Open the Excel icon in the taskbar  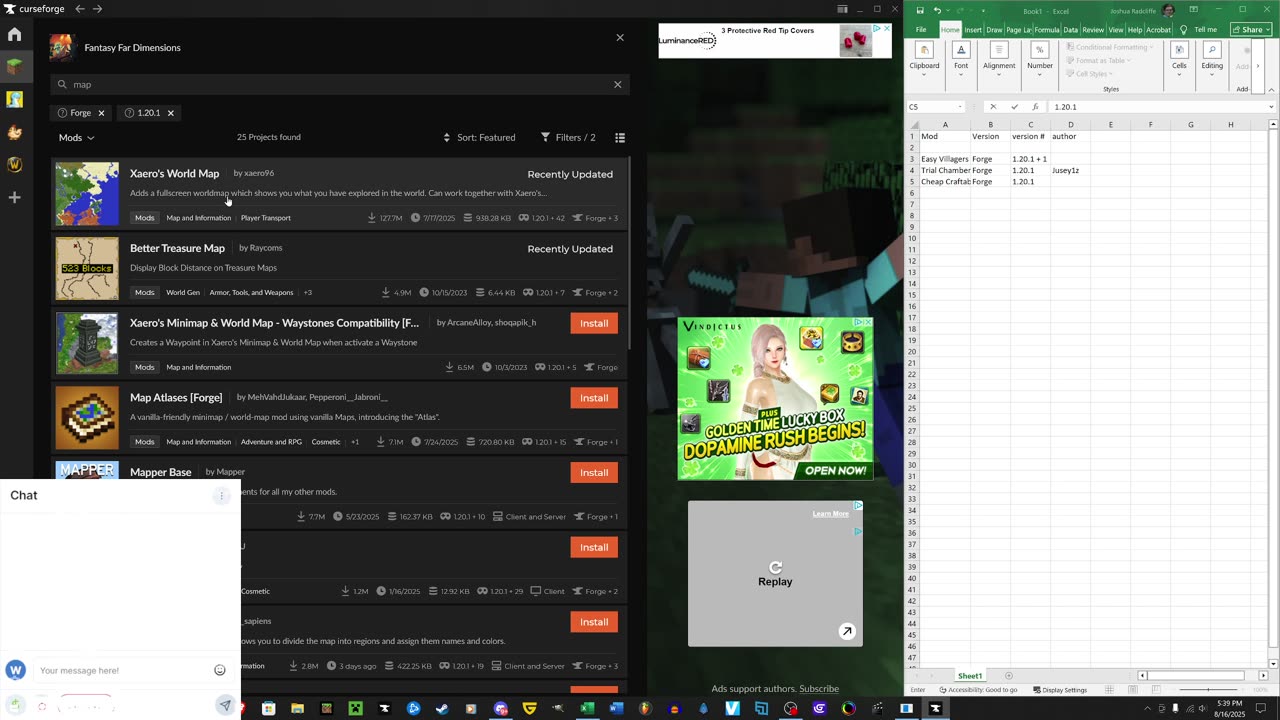point(587,708)
